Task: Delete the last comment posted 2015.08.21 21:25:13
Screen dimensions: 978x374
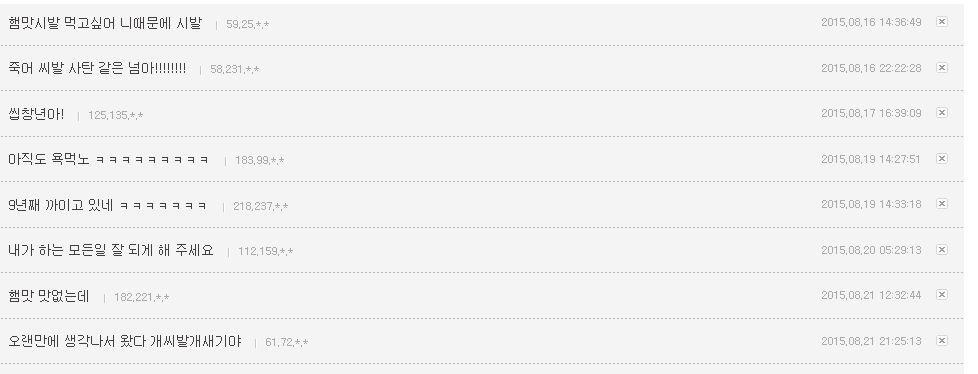Action: click(x=942, y=340)
